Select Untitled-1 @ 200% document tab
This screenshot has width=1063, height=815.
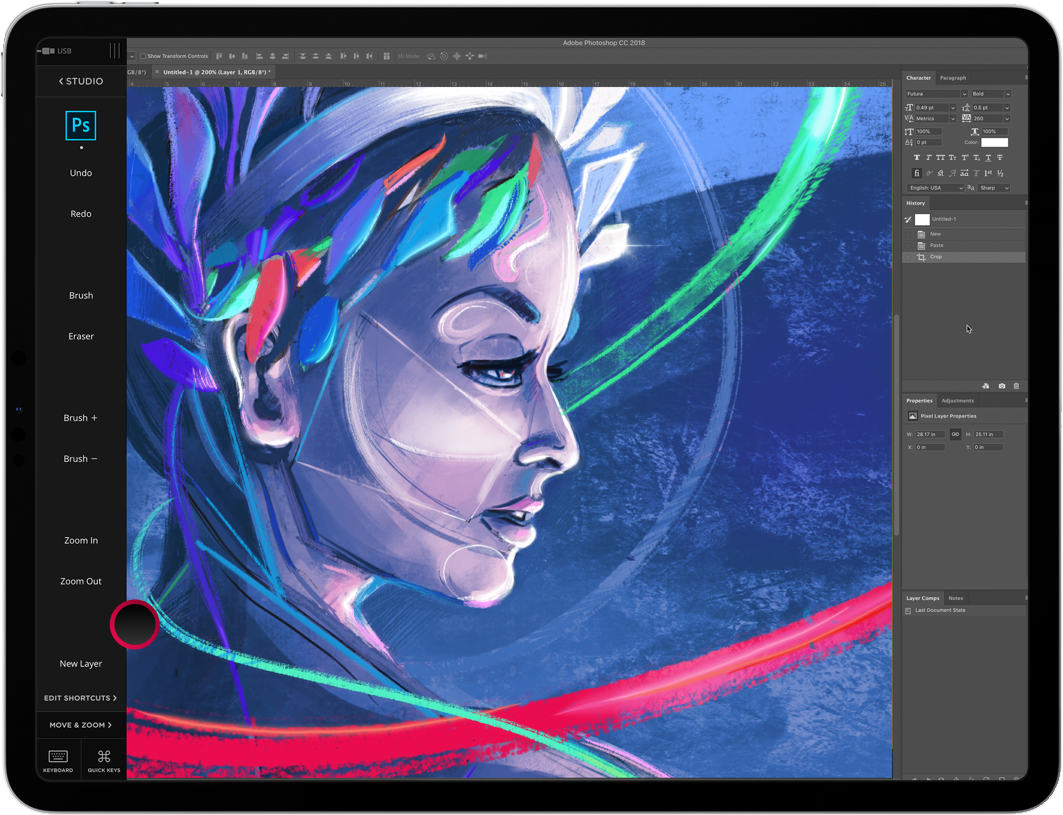216,72
